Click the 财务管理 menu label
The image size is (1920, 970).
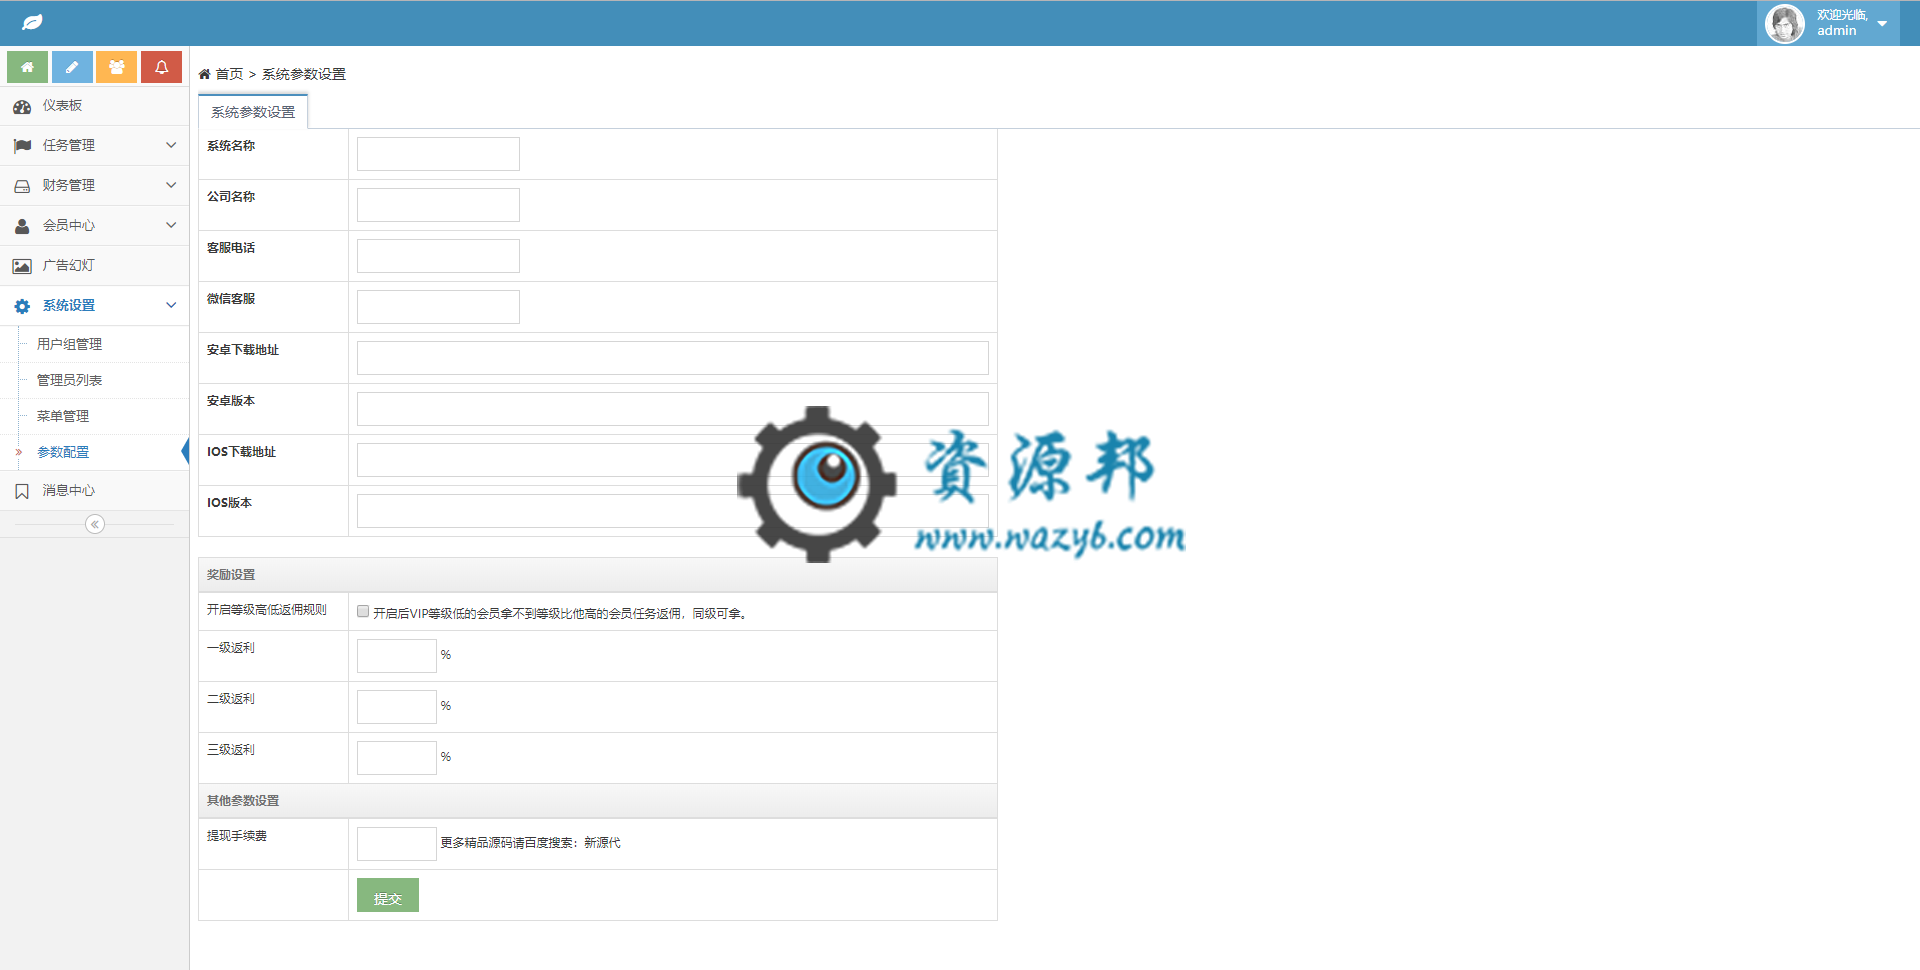[x=69, y=186]
